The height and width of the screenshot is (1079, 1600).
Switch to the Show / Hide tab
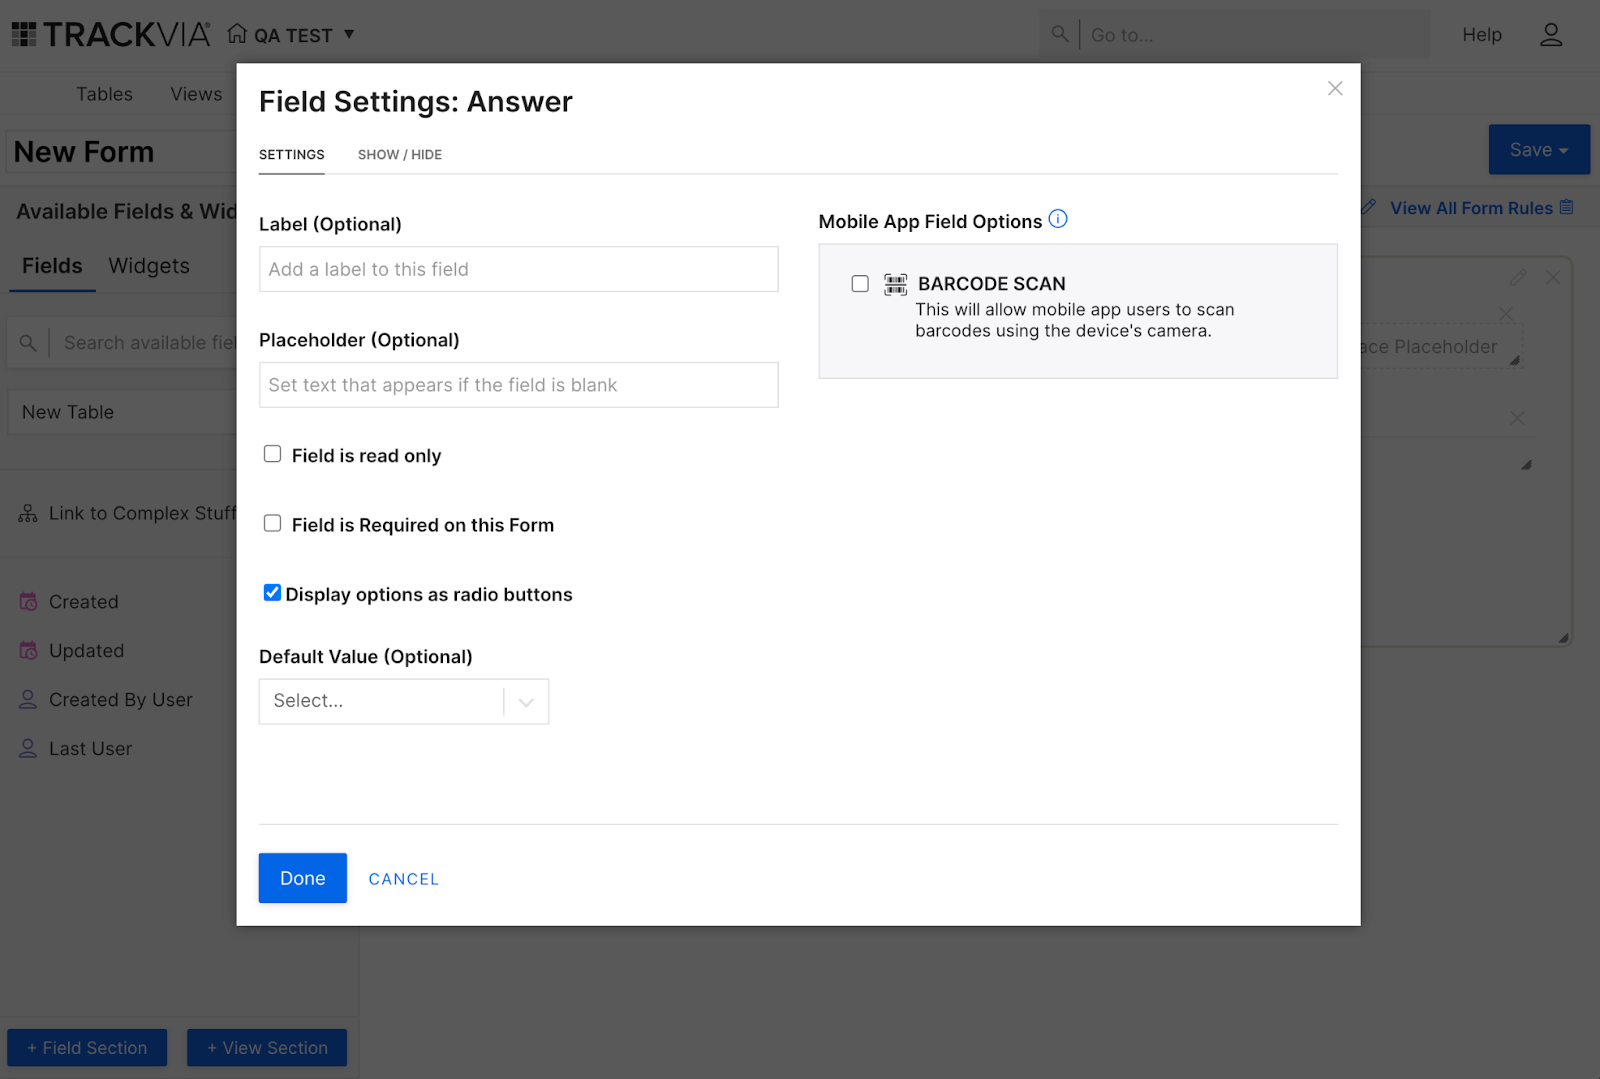pyautogui.click(x=399, y=155)
